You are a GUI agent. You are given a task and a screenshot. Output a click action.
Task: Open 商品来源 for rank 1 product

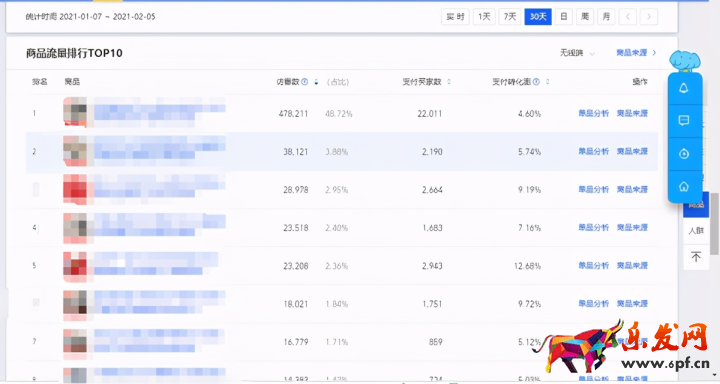632,113
